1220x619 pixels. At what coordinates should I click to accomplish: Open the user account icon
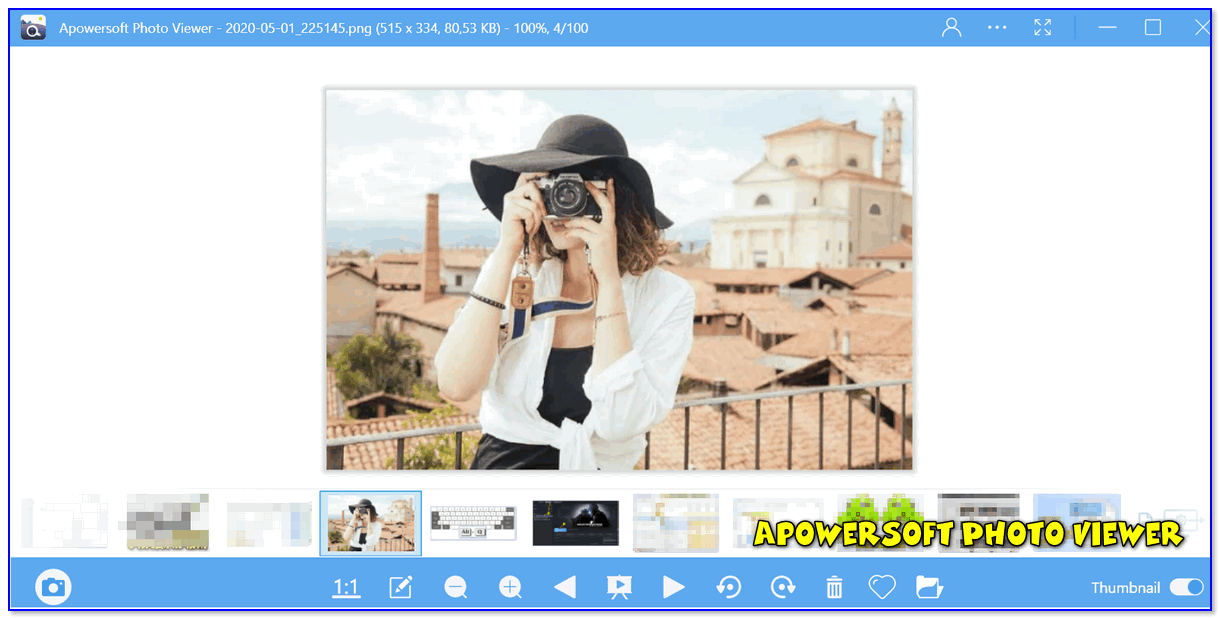[951, 28]
